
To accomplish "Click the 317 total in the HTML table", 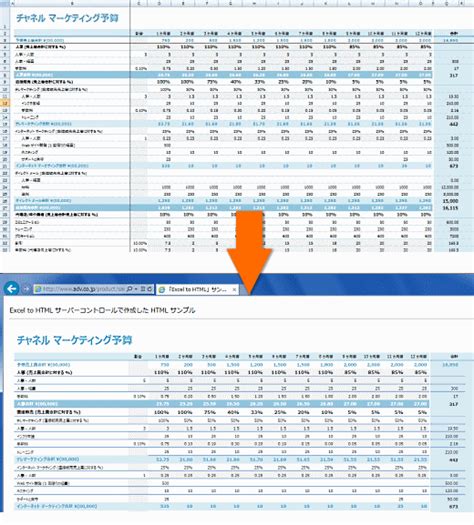I will pos(454,404).
